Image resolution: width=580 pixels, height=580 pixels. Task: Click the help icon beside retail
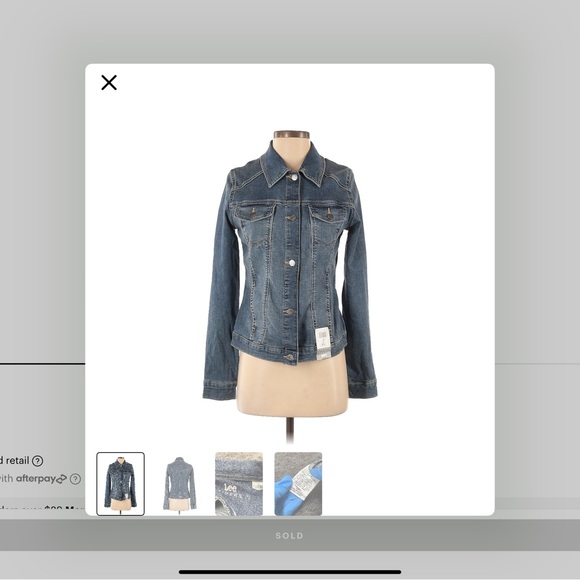point(37,461)
